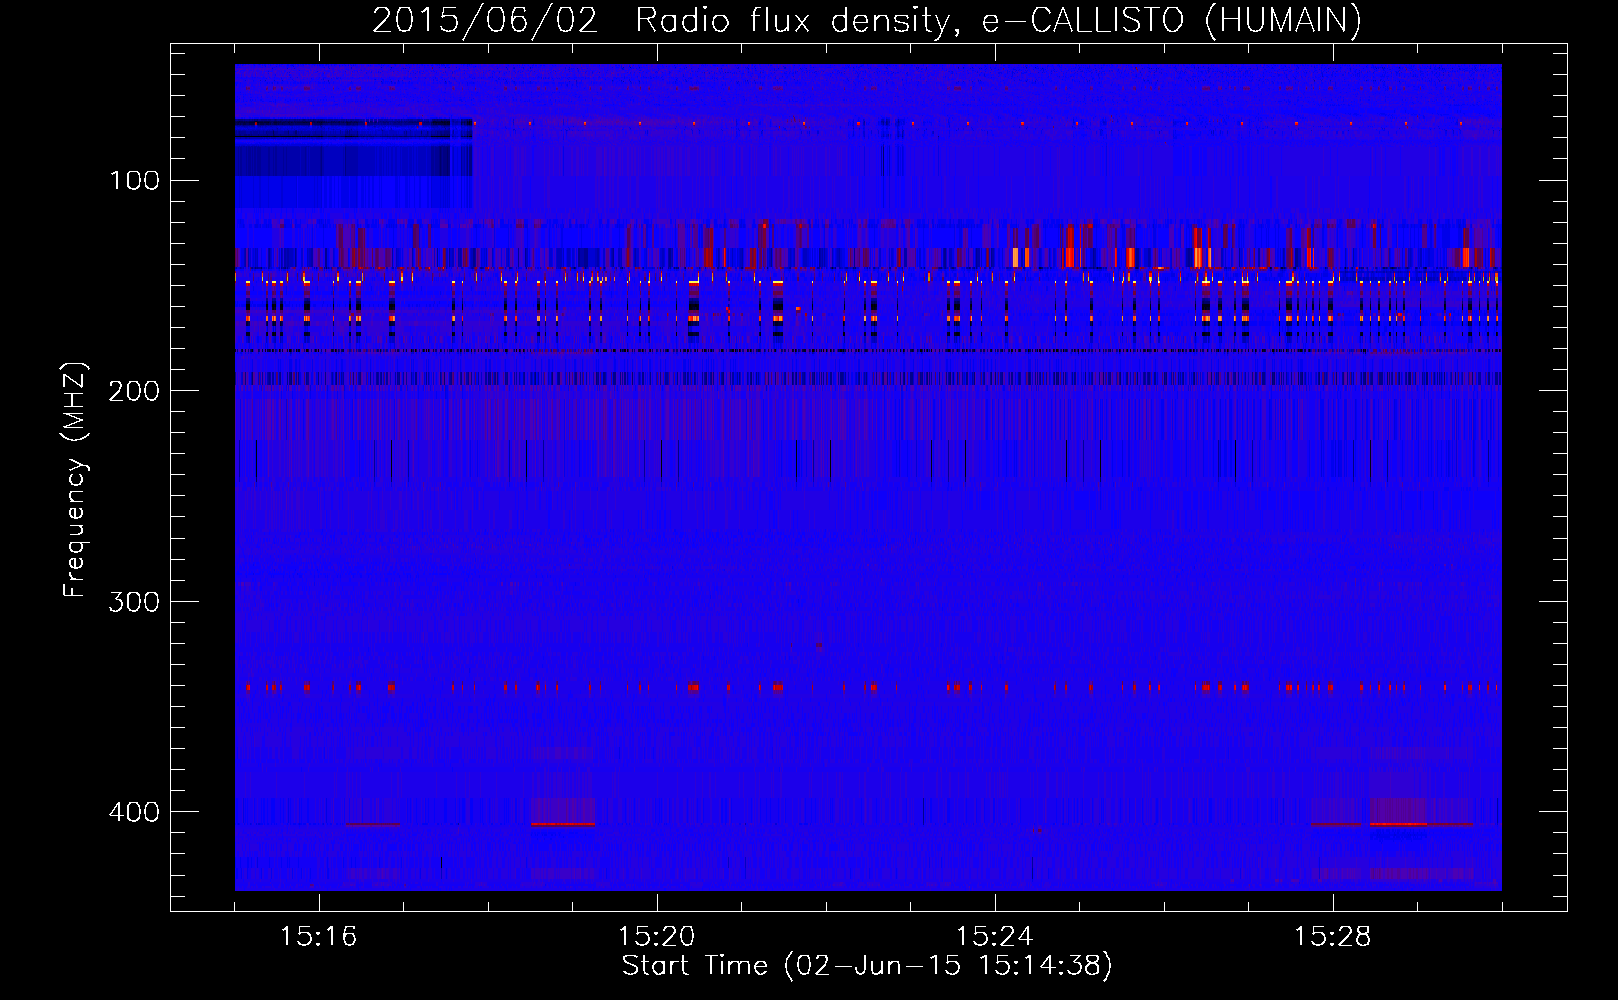
Task: Click the 200 frequency tick label
Action: 134,391
